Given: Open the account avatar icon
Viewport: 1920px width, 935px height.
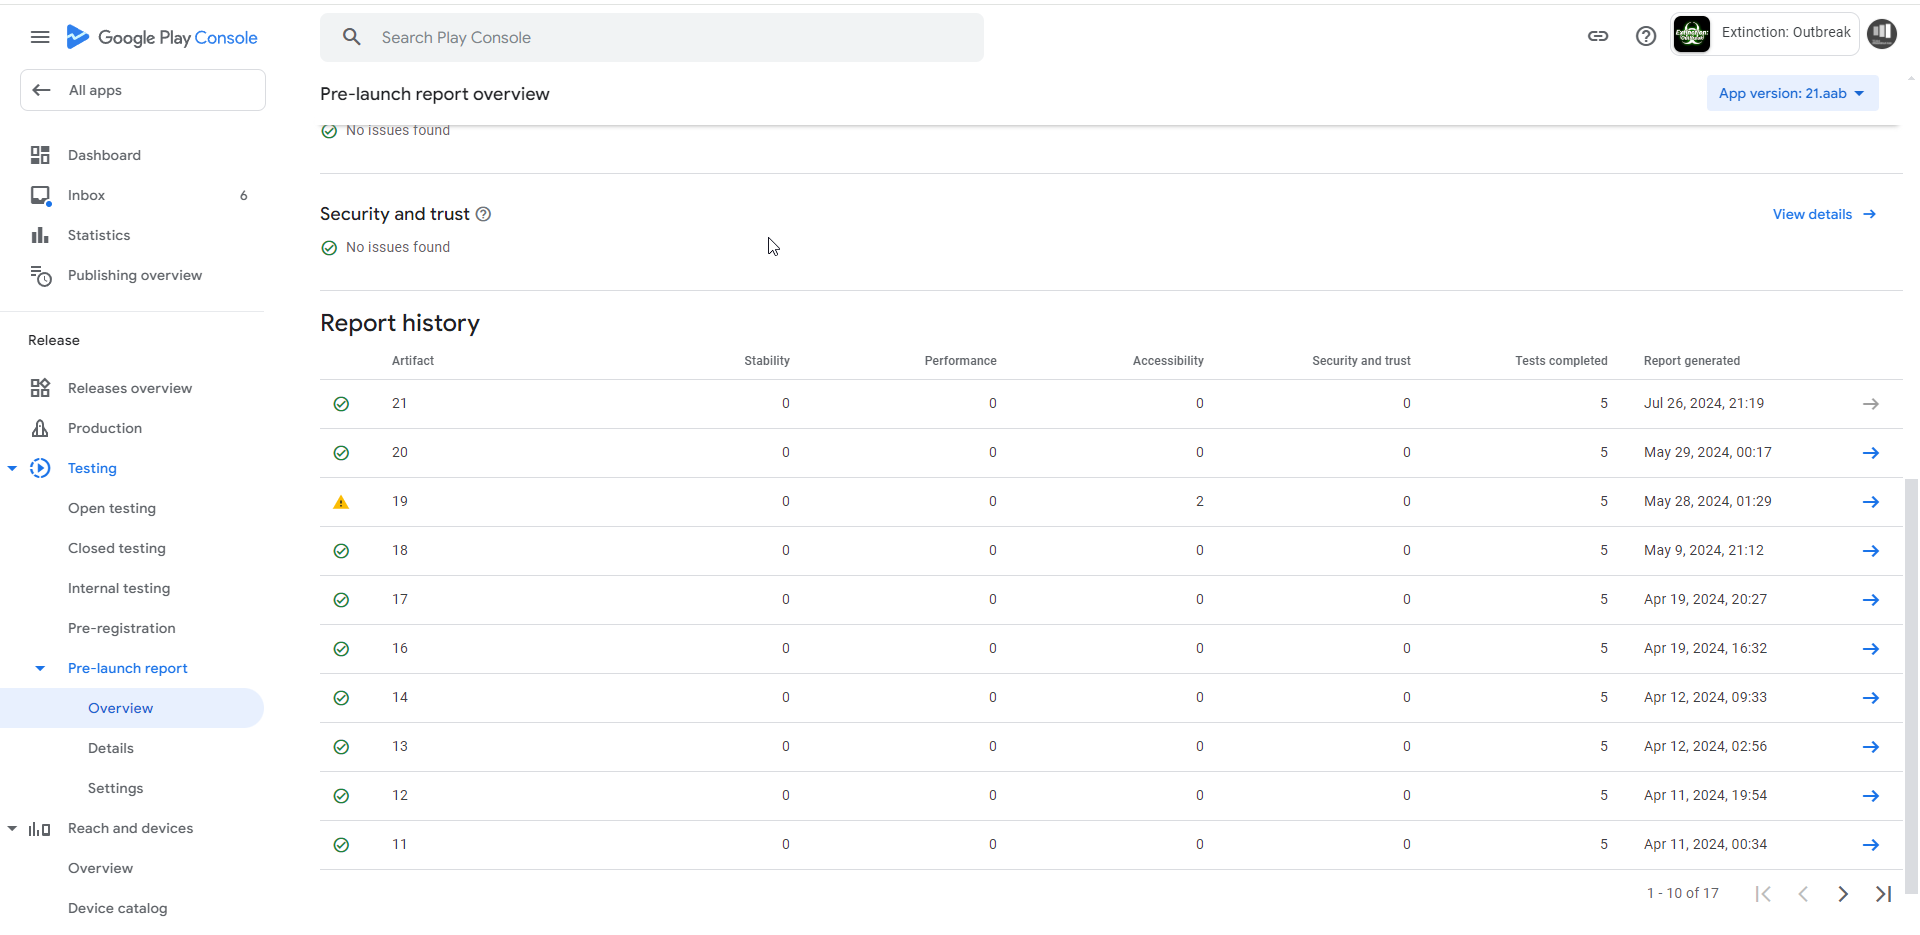Looking at the screenshot, I should click(1882, 34).
